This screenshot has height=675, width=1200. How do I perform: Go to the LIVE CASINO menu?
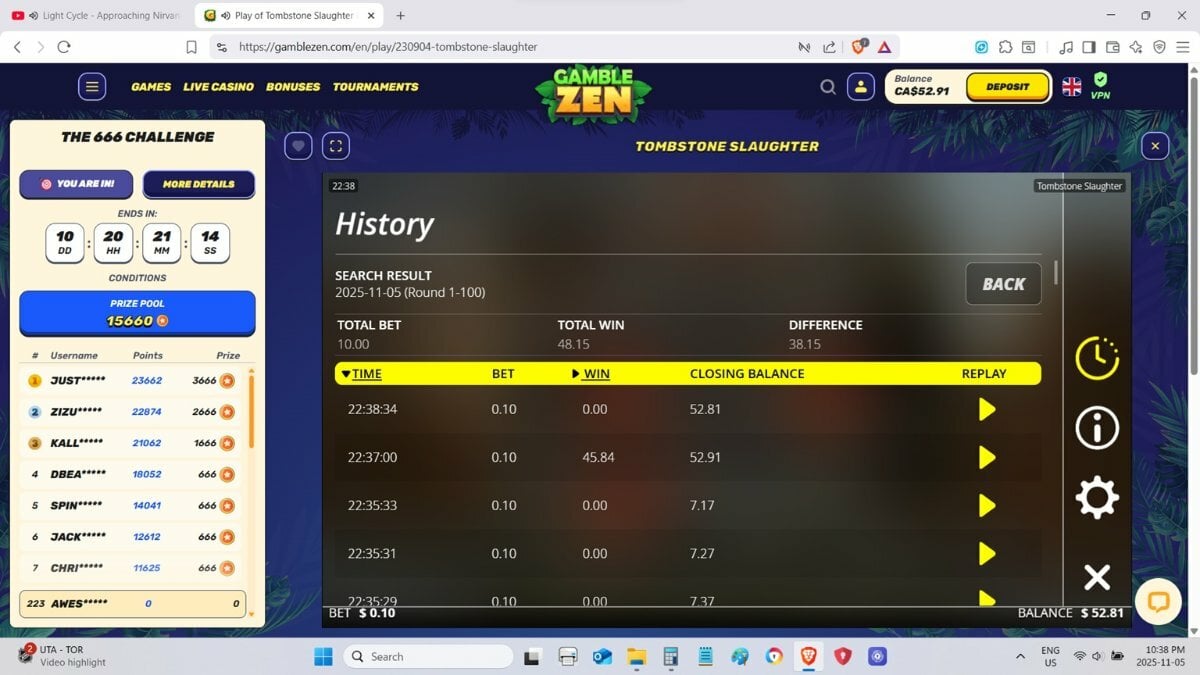coord(218,87)
